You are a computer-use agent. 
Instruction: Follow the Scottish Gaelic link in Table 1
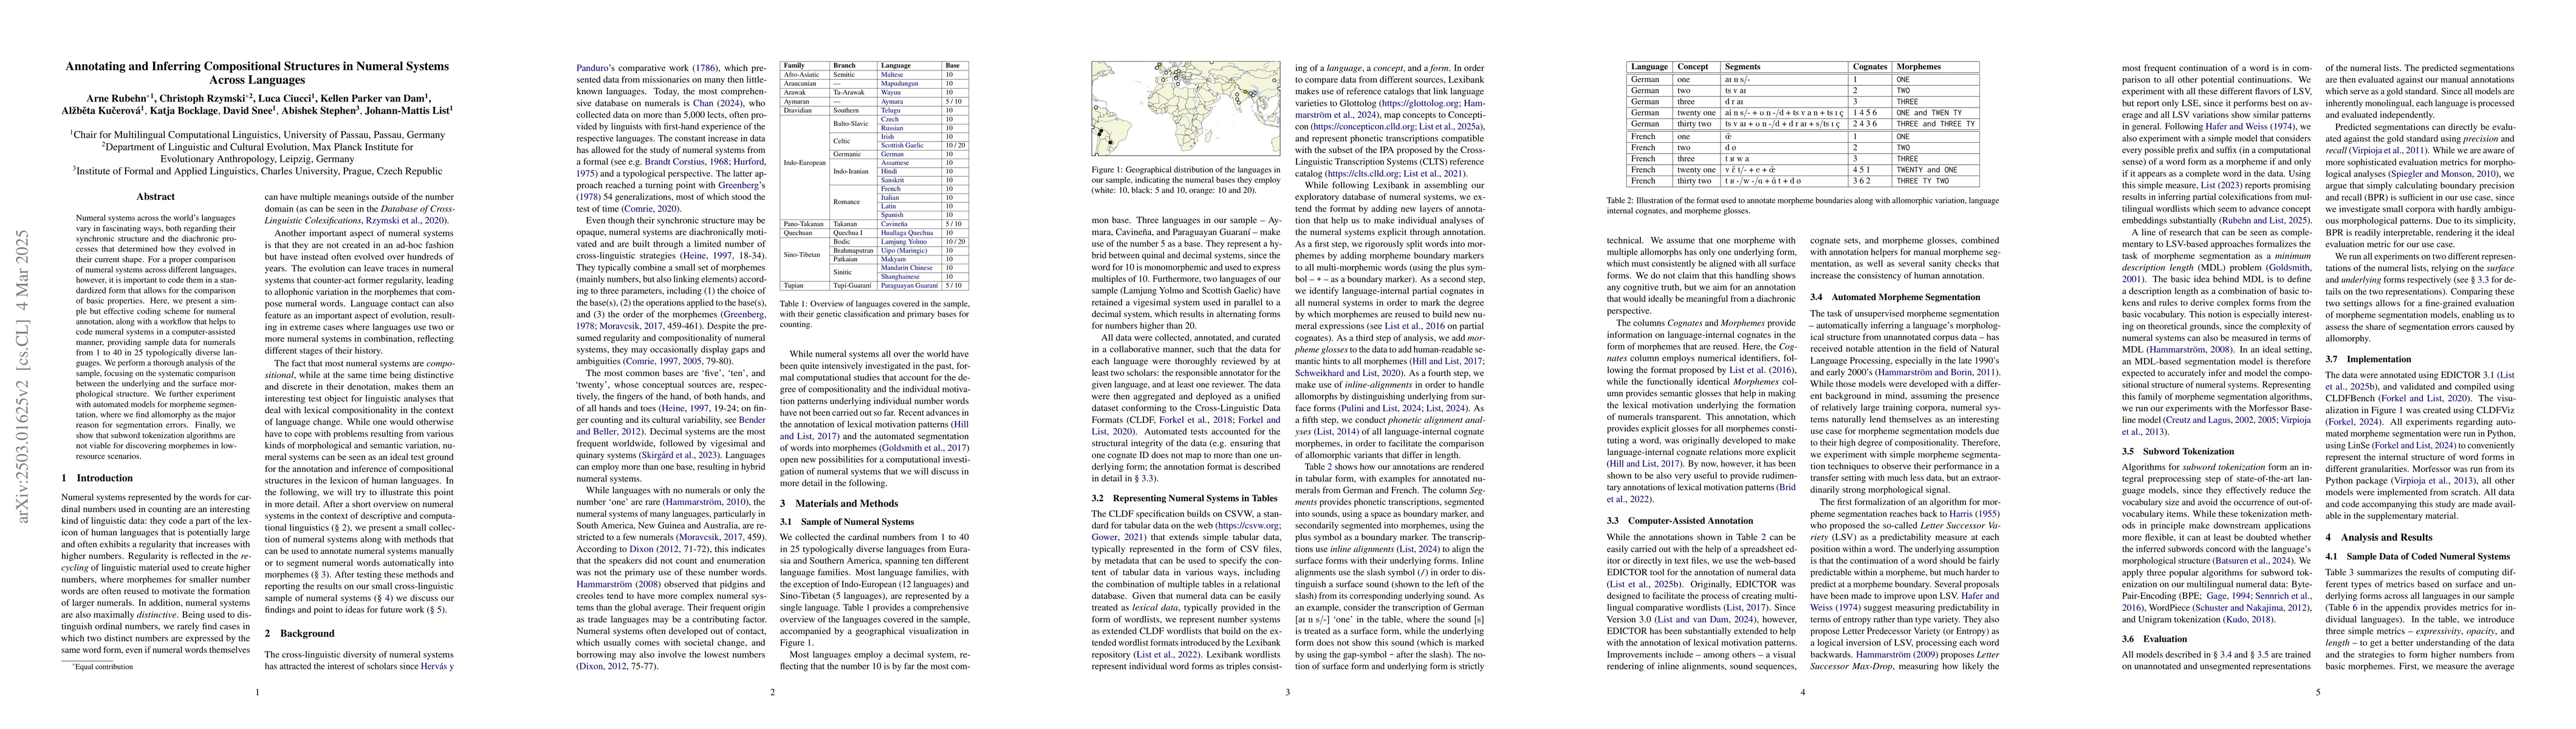pos(902,146)
